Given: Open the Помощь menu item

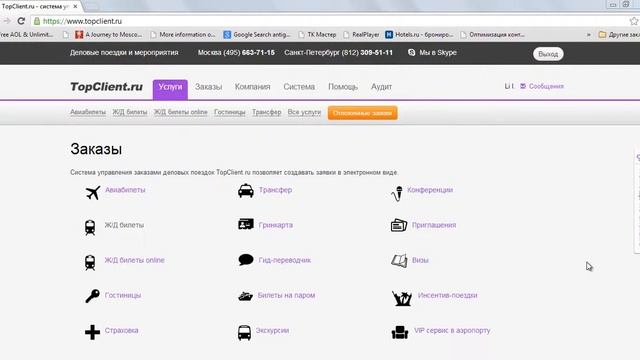Looking at the screenshot, I should 343,87.
